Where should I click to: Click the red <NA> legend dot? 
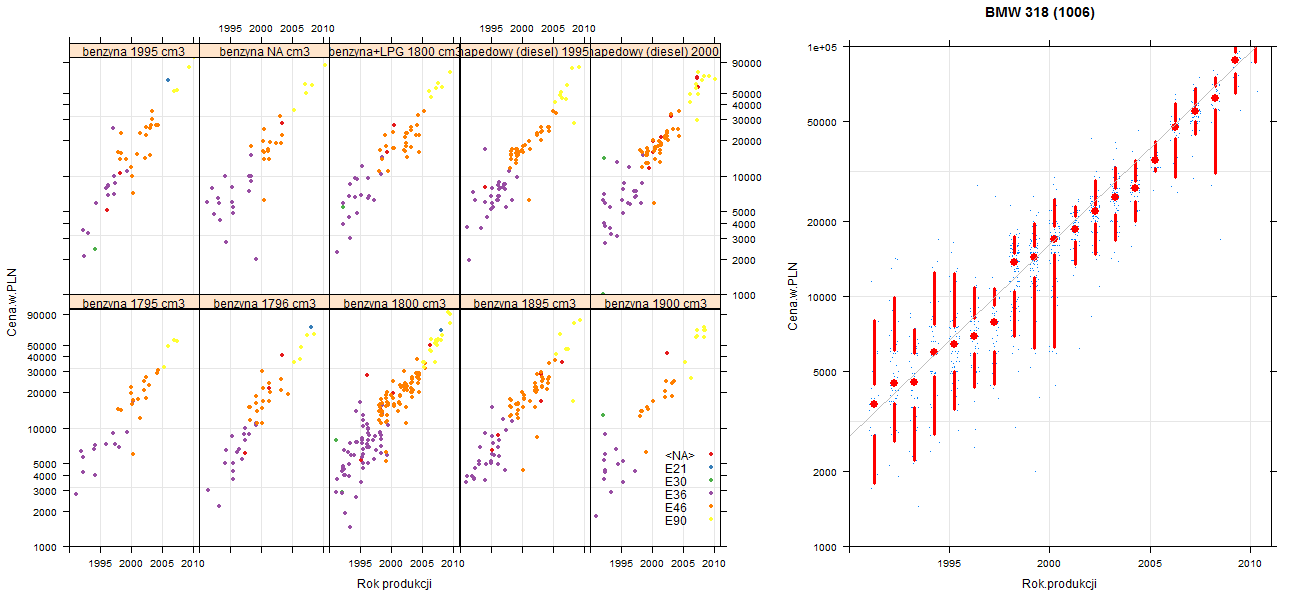click(x=709, y=455)
